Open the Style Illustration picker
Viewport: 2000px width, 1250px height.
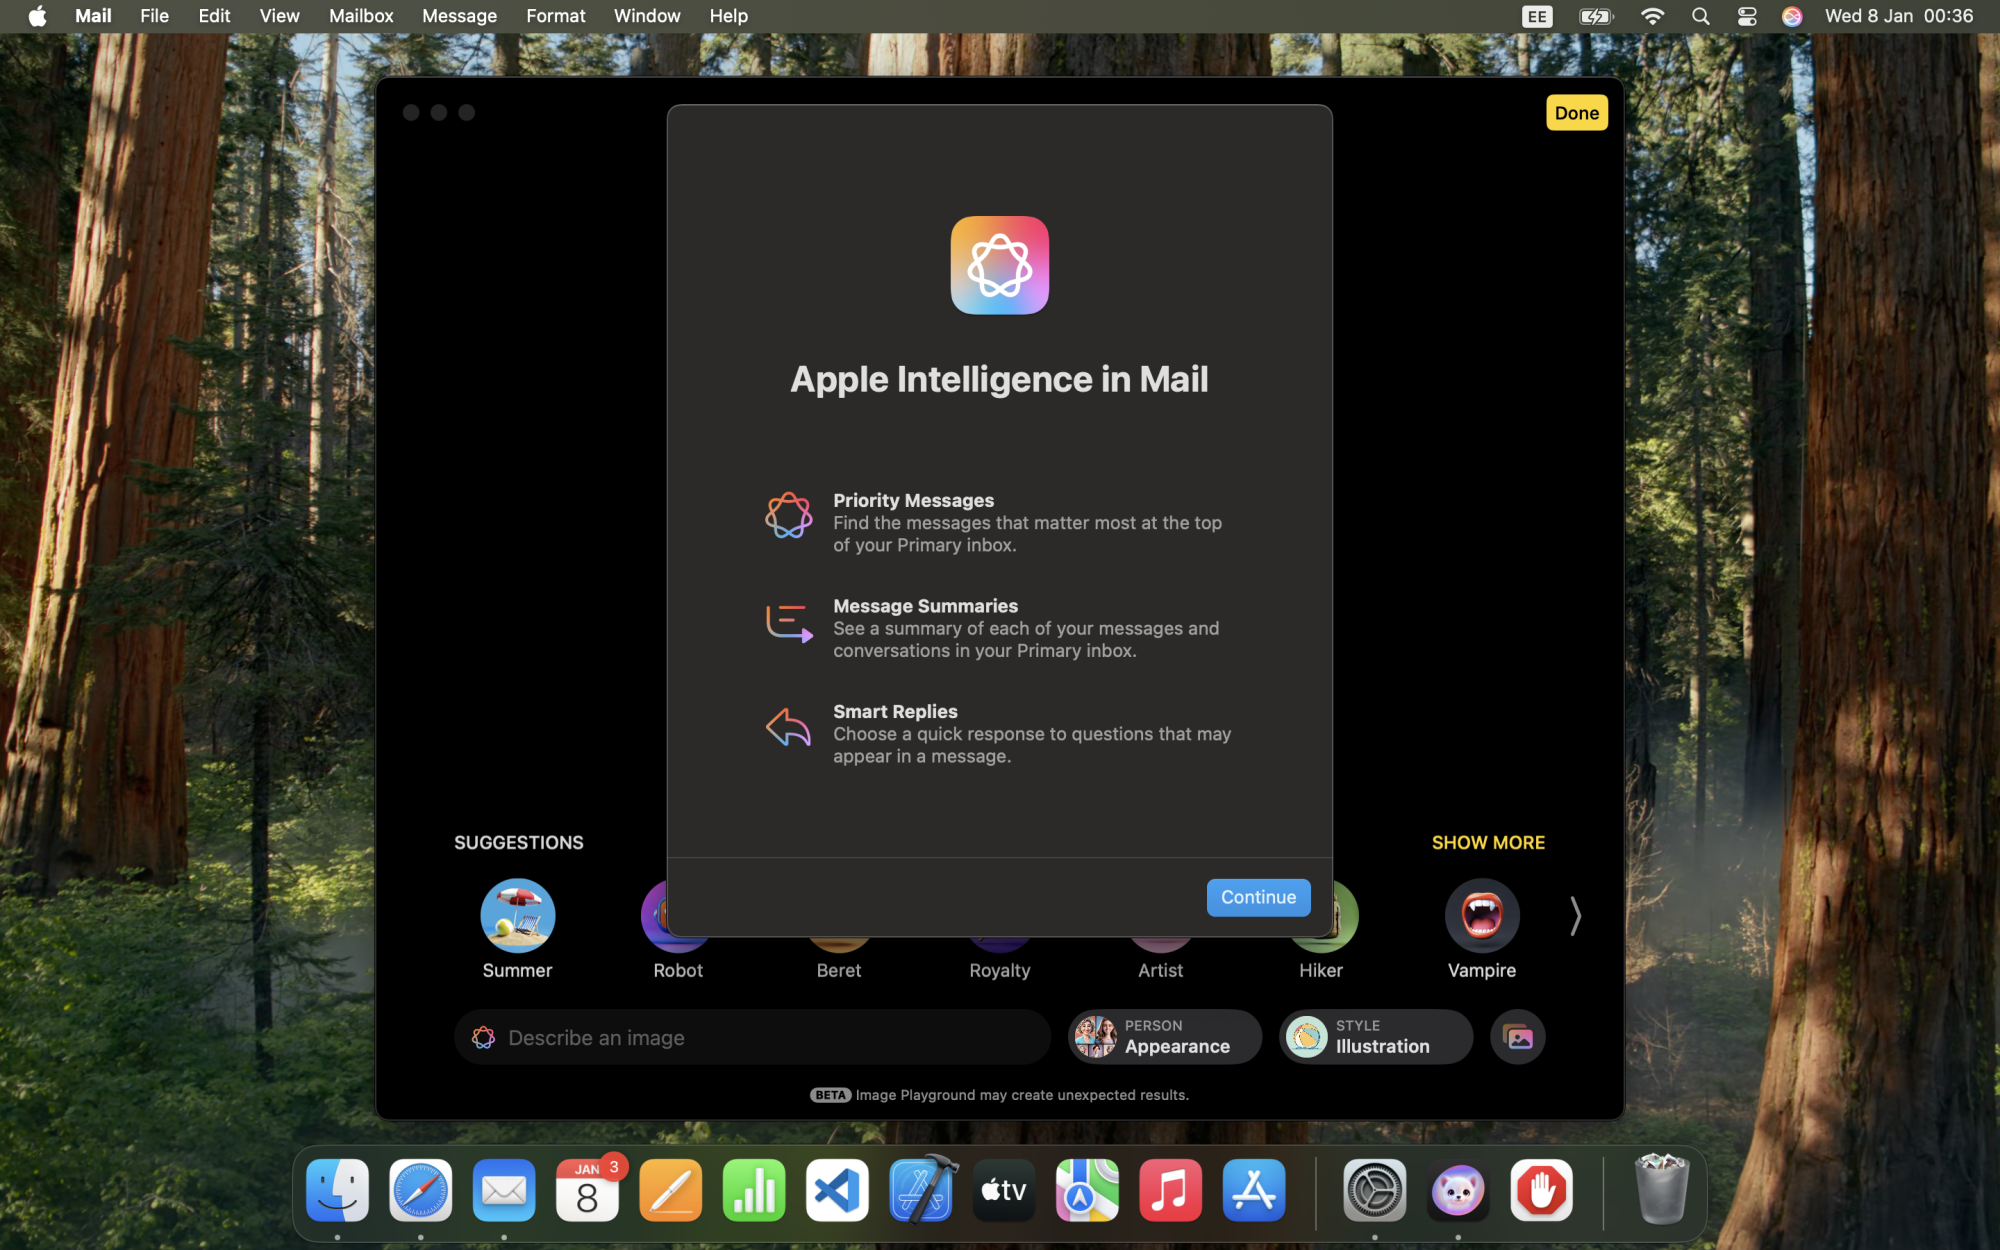click(x=1376, y=1037)
